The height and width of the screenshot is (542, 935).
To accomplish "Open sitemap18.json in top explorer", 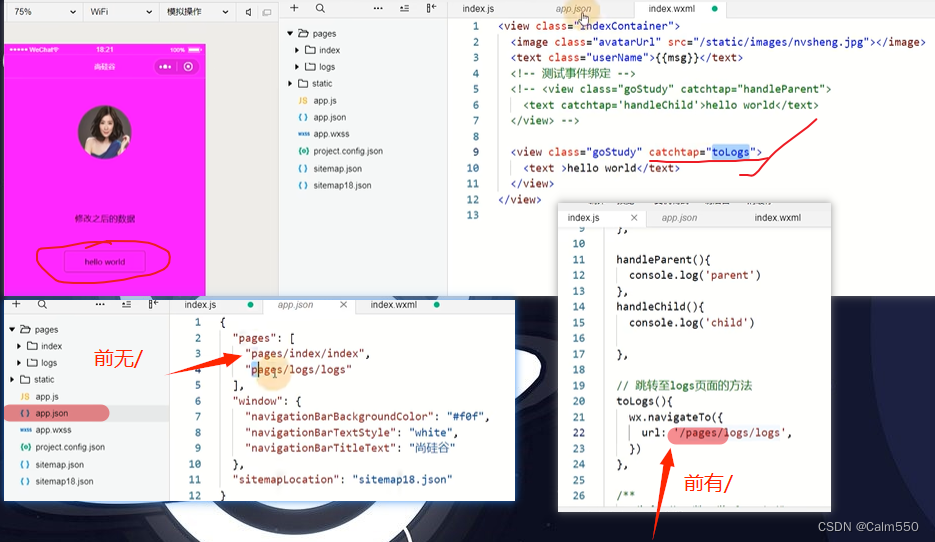I will click(x=342, y=185).
